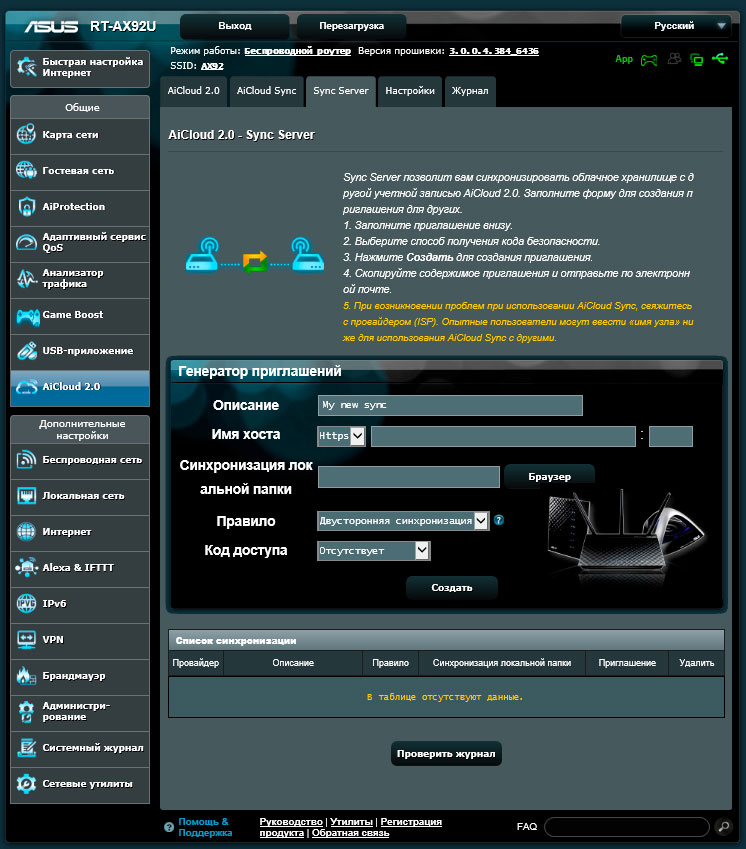Focus the port number field after the colon
This screenshot has width=746, height=849.
pyautogui.click(x=671, y=436)
